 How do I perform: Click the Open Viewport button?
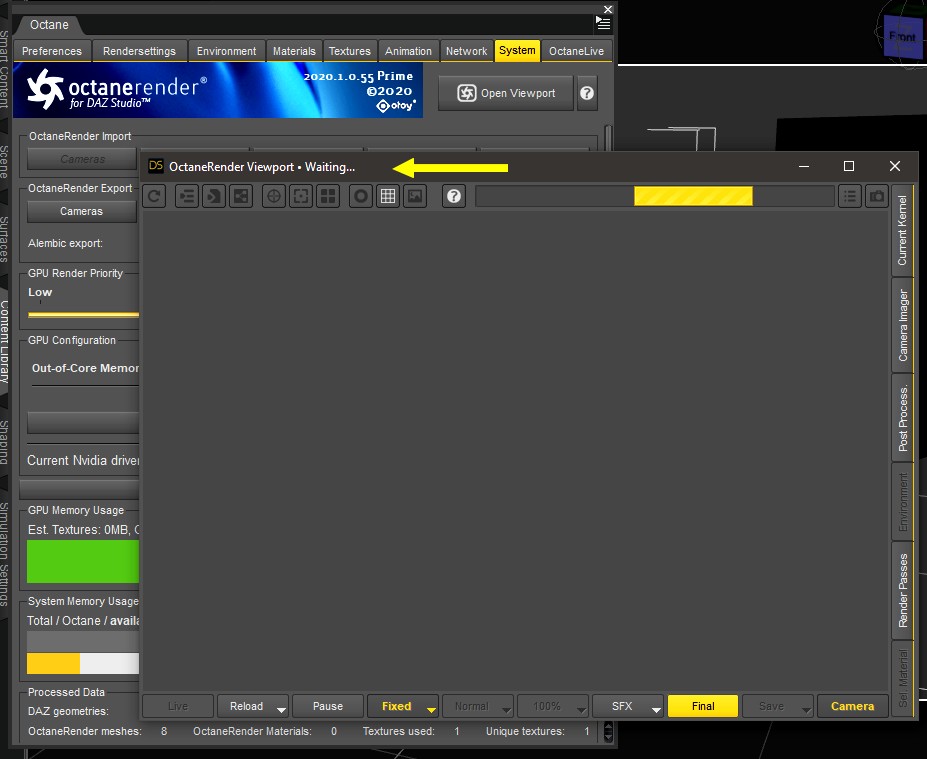(x=506, y=93)
